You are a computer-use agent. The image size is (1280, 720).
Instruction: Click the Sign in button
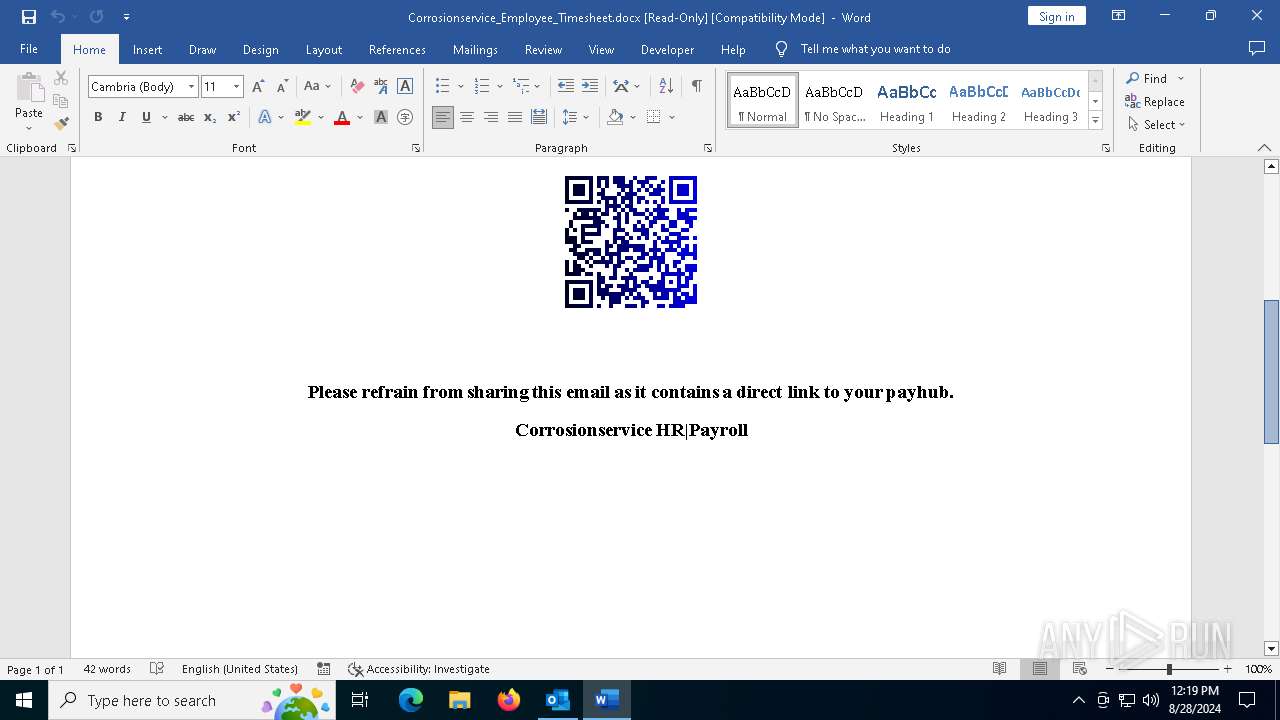click(1056, 16)
